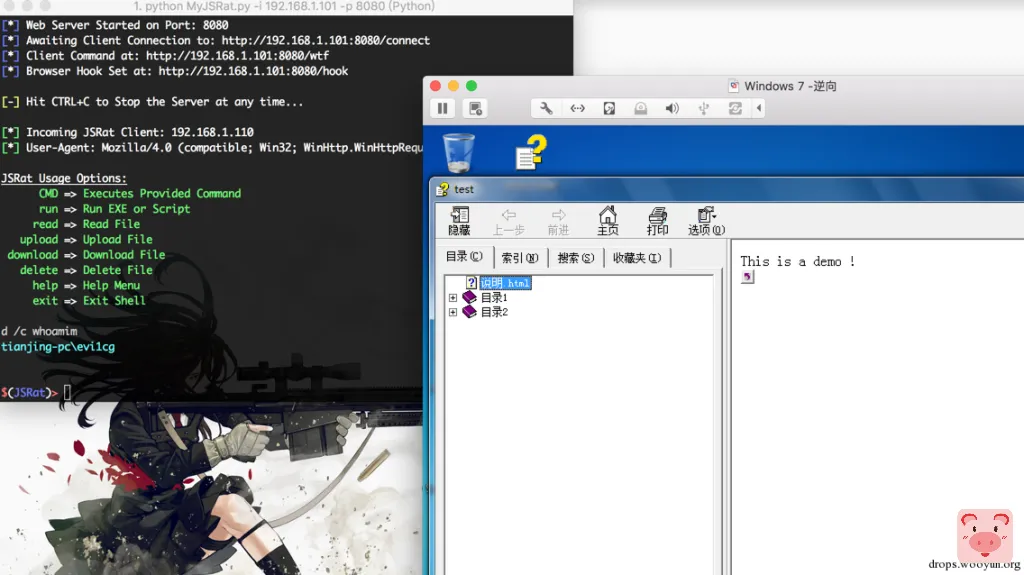
Task: Click the network adapter arrows icon in the VM toolbar
Action: (577, 108)
